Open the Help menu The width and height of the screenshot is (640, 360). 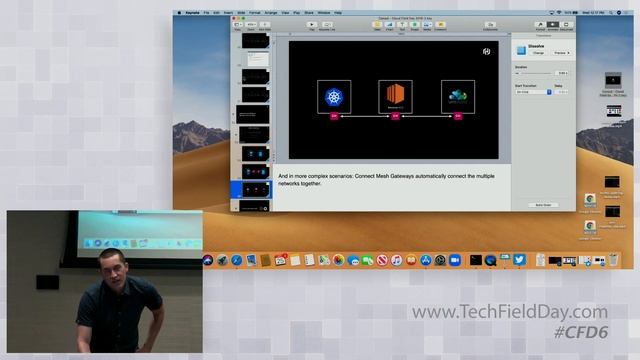tap(338, 13)
